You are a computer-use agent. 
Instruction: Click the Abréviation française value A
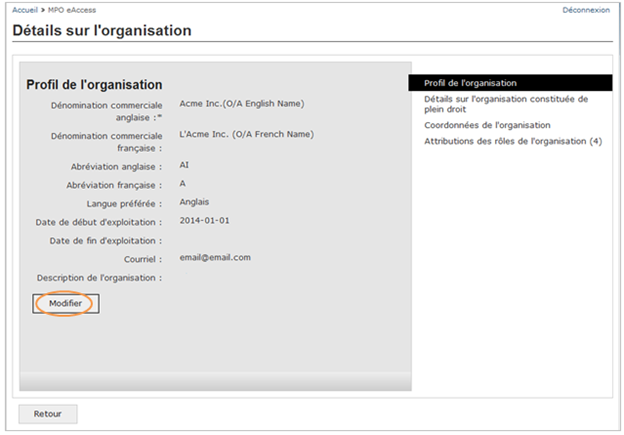pos(182,183)
